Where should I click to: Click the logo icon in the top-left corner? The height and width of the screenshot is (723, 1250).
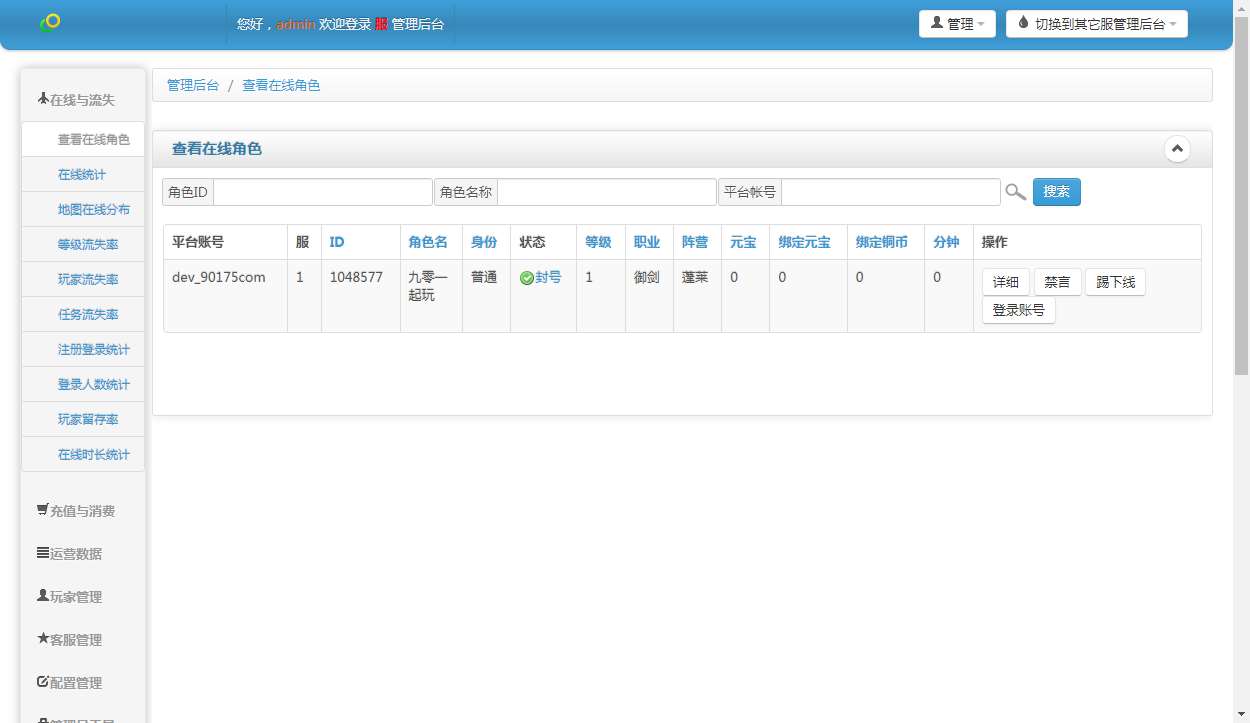point(51,20)
